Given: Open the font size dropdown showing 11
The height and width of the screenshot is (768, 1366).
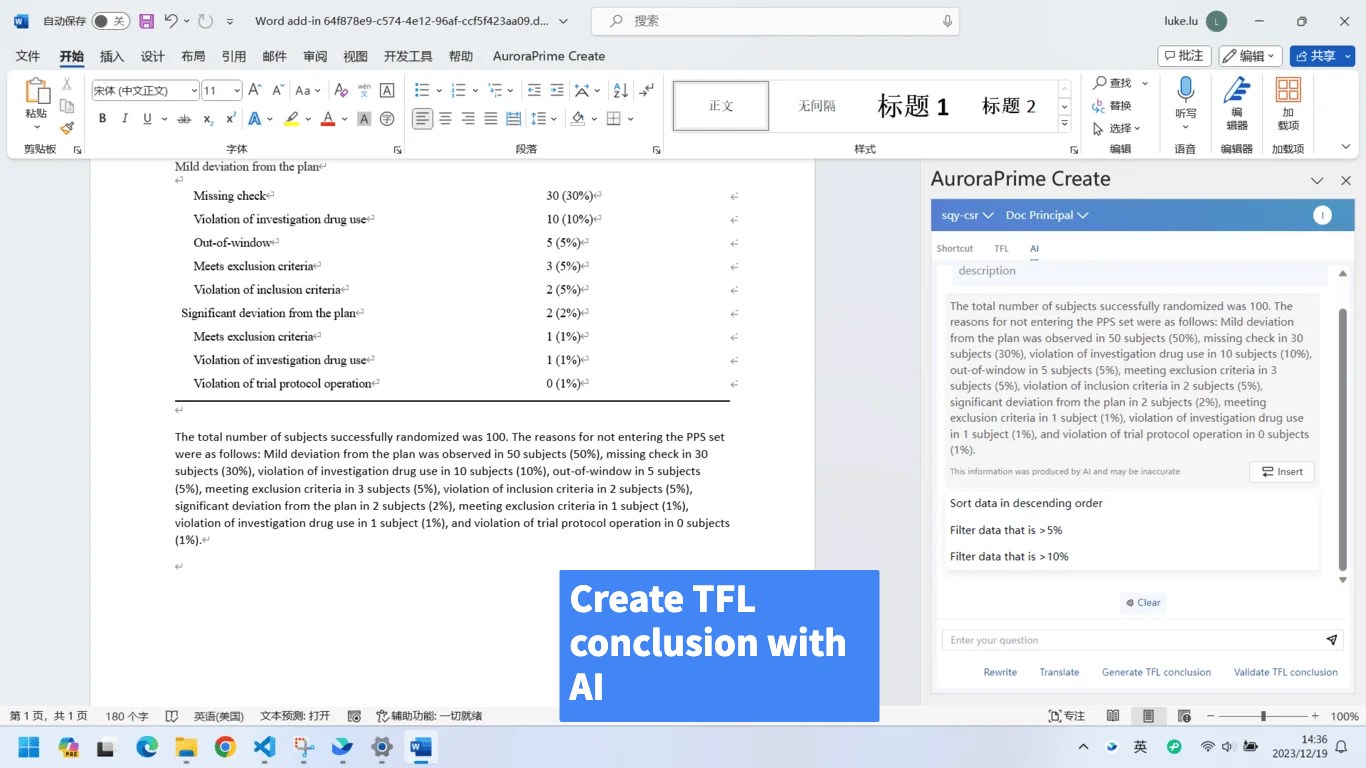Looking at the screenshot, I should pos(236,91).
